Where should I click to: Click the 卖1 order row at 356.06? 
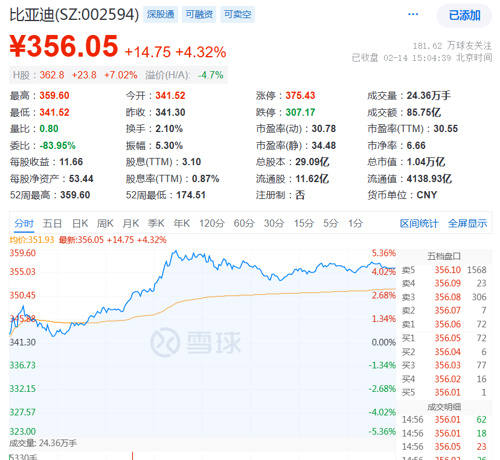[444, 324]
